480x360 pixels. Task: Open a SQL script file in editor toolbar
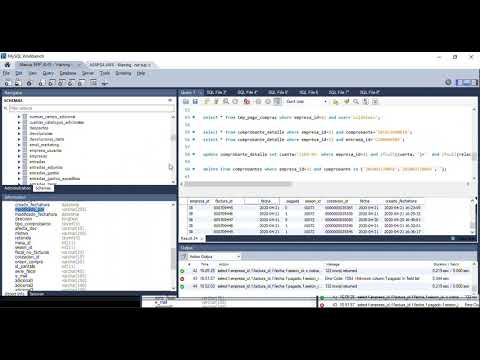(186, 101)
